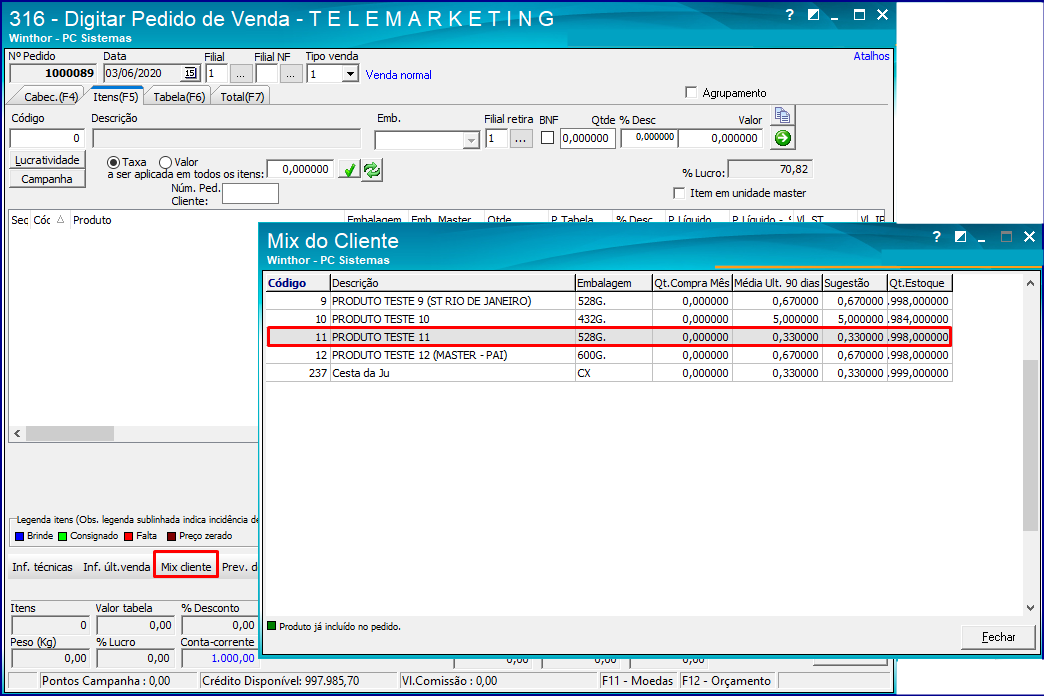This screenshot has width=1044, height=696.
Task: Open the Tipo venda dropdown
Action: [350, 74]
